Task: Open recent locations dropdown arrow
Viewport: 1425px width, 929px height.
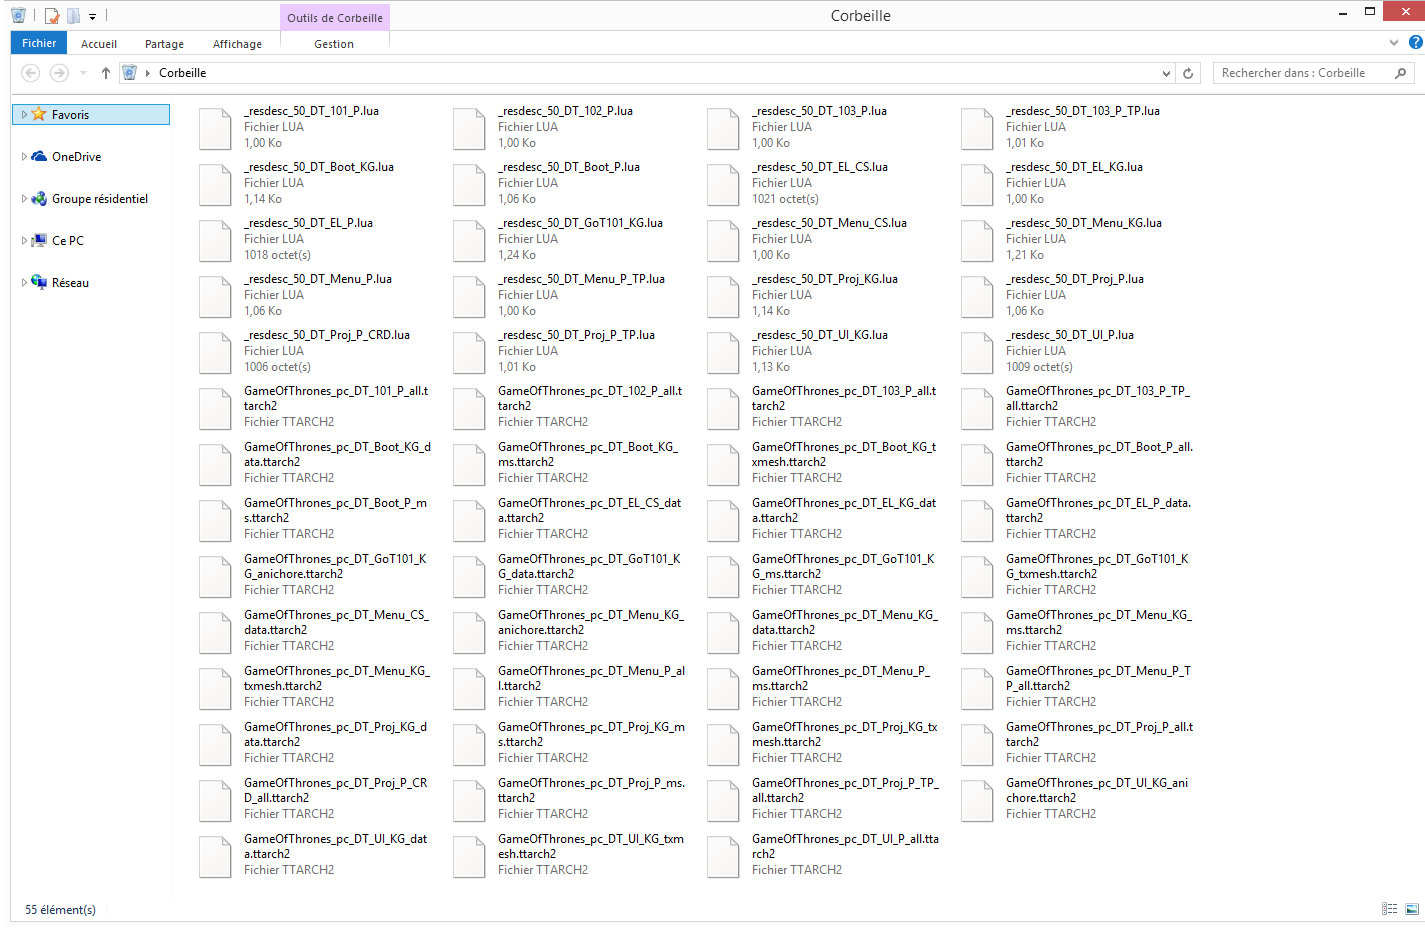Action: point(83,73)
